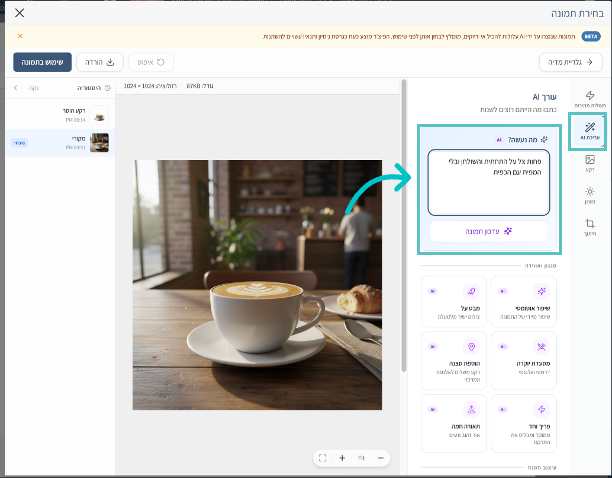Viewport: 612px width, 478px height.
Task: Collapse the history panel with the chevron
Action: click(x=15, y=88)
